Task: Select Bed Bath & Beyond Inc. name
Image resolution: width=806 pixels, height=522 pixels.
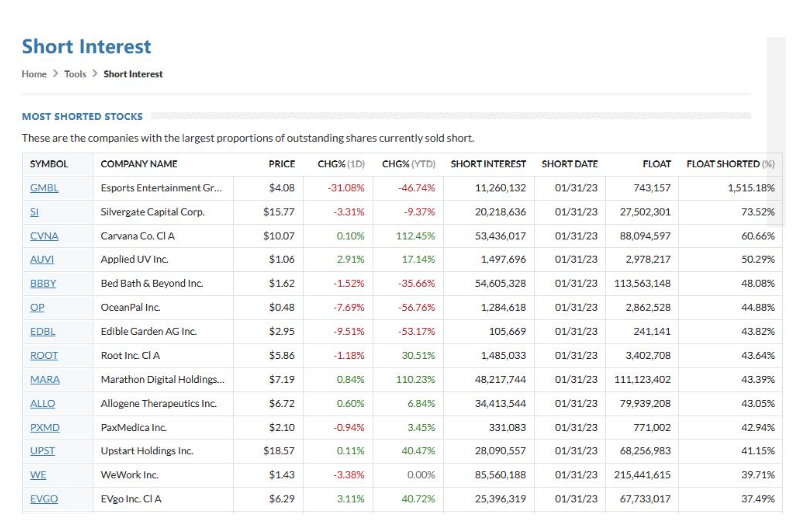Action: [152, 284]
